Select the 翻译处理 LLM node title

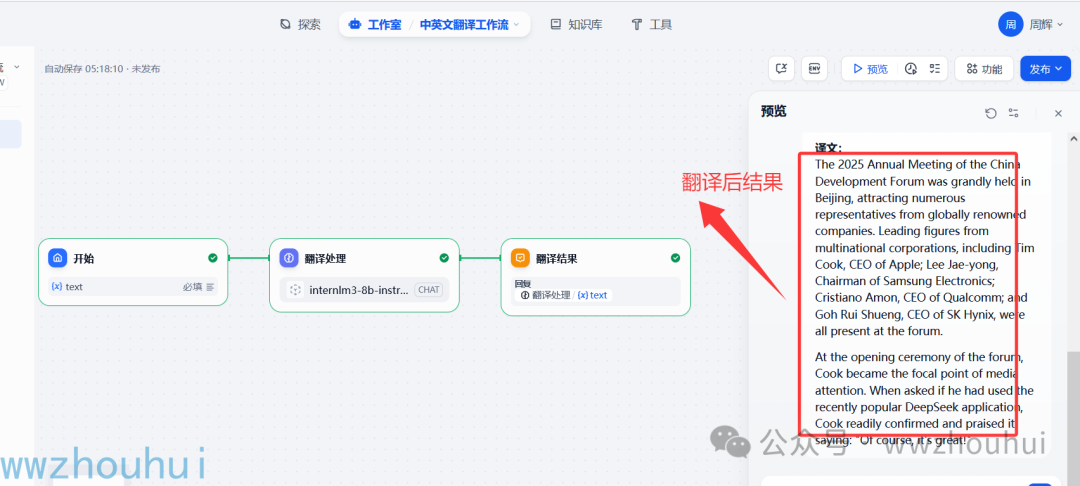[x=325, y=259]
